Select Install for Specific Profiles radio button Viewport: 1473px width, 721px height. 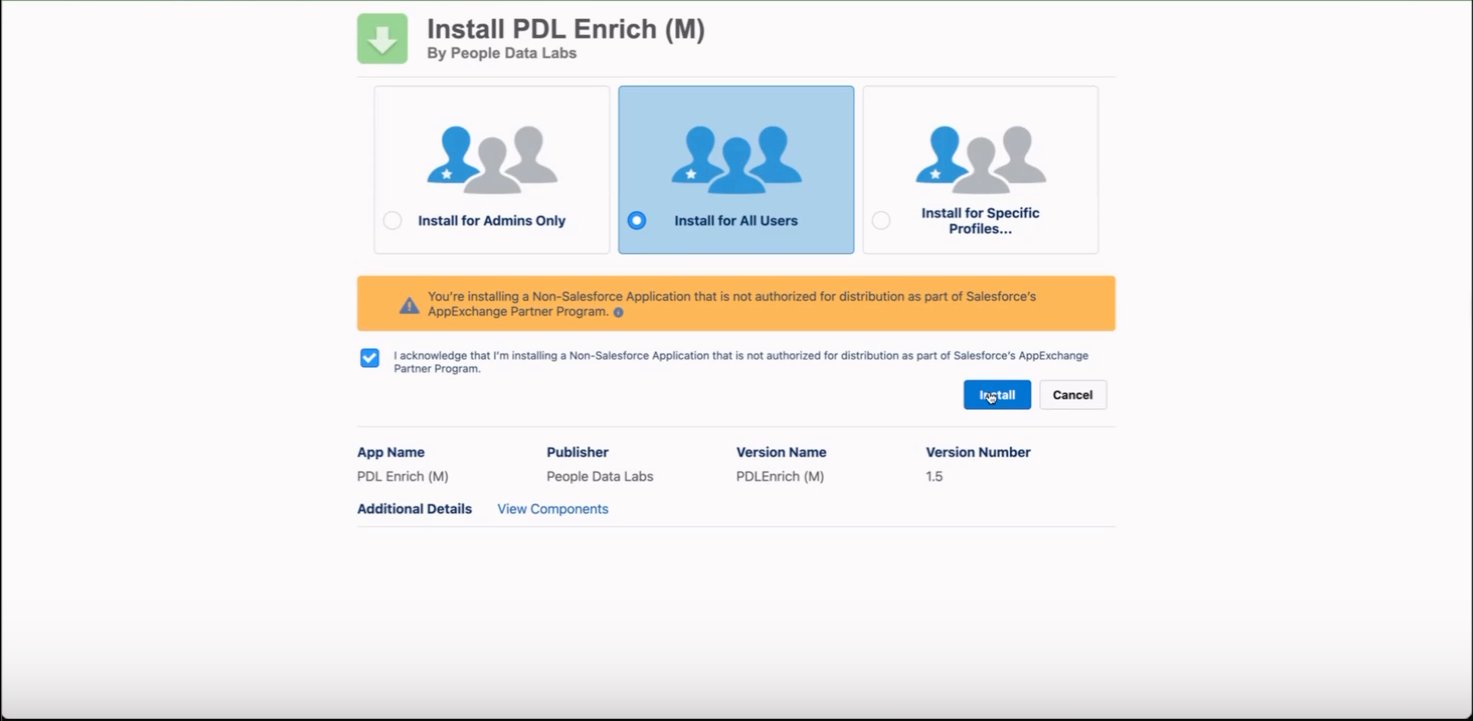(881, 220)
